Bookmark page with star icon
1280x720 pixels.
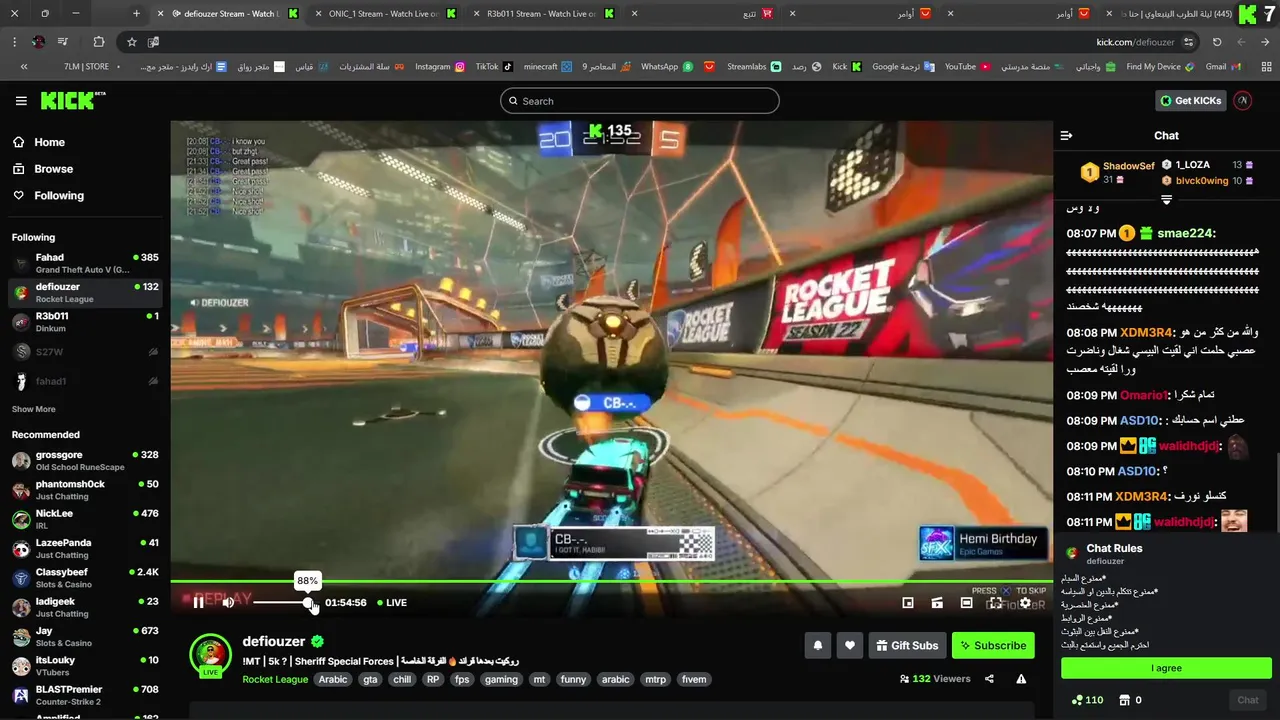tap(131, 42)
